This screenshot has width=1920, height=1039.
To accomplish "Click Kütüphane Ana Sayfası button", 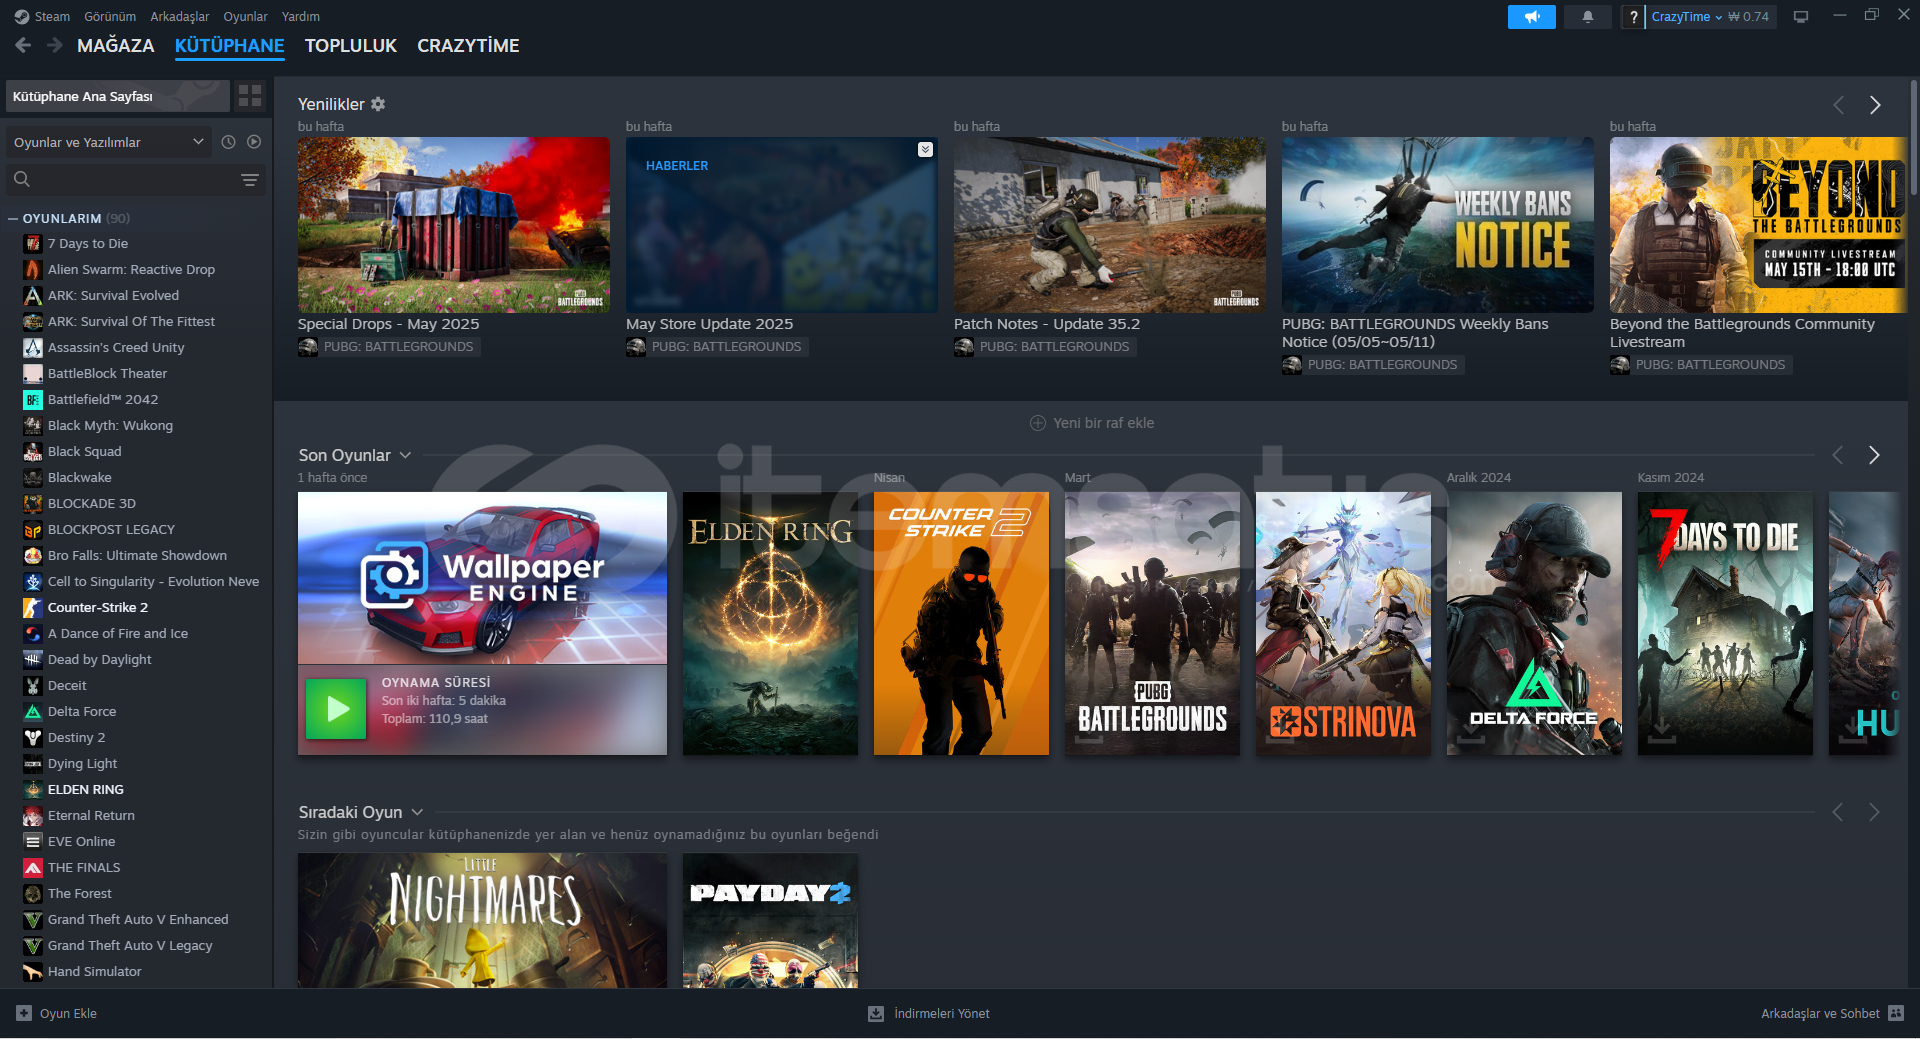I will point(118,96).
